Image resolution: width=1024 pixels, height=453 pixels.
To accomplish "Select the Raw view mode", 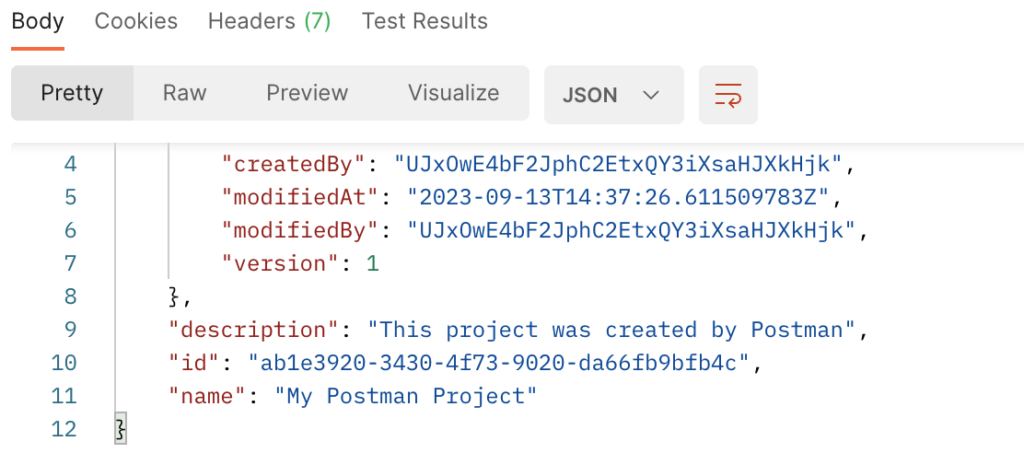I will (x=184, y=93).
